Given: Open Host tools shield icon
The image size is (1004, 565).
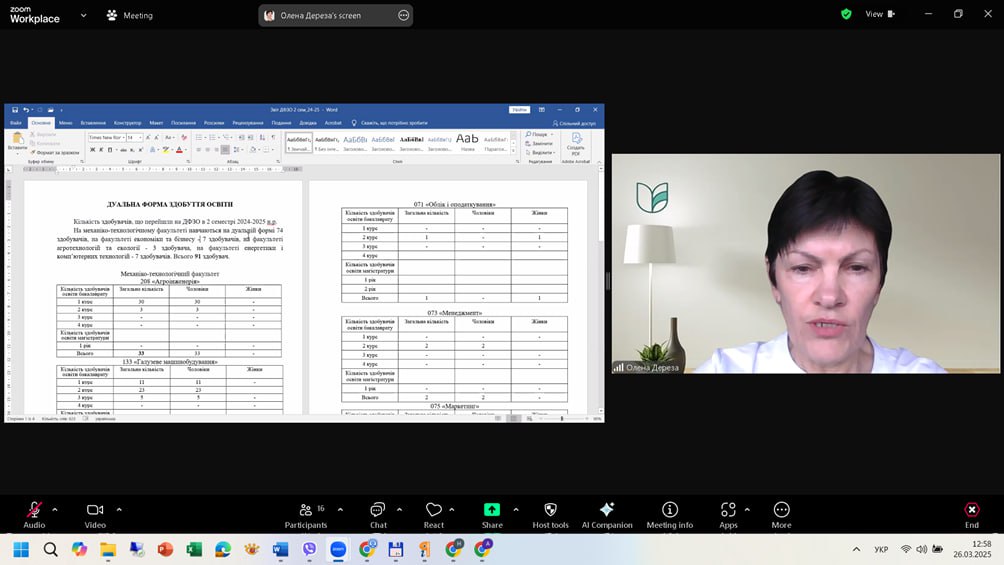Looking at the screenshot, I should 550,511.
